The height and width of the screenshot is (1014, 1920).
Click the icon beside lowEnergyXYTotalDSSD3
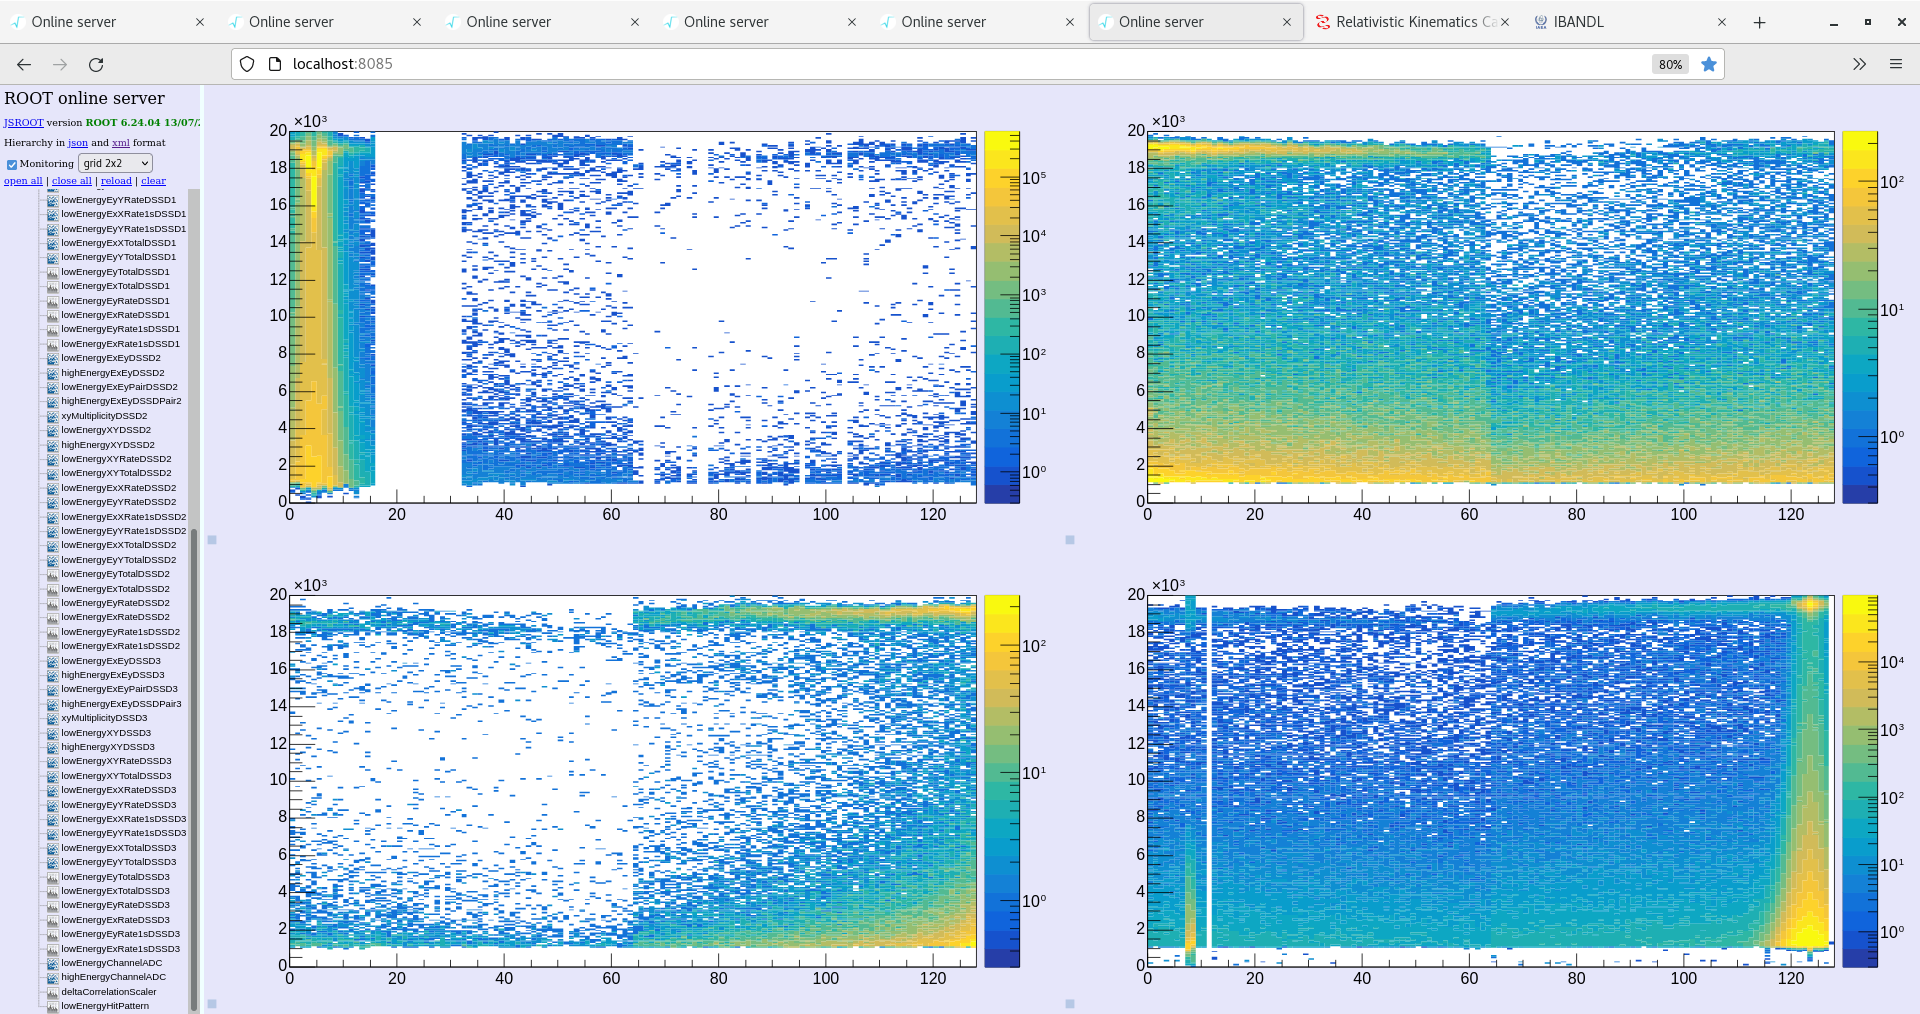point(53,776)
